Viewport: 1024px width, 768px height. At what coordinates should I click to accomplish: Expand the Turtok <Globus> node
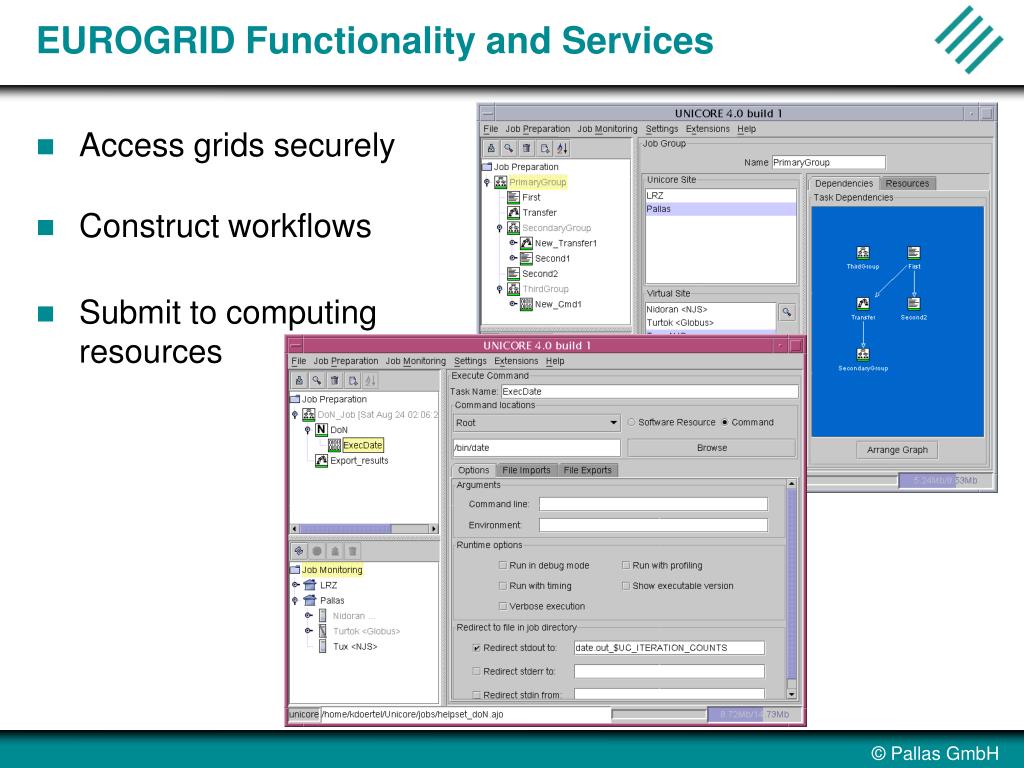click(x=308, y=631)
